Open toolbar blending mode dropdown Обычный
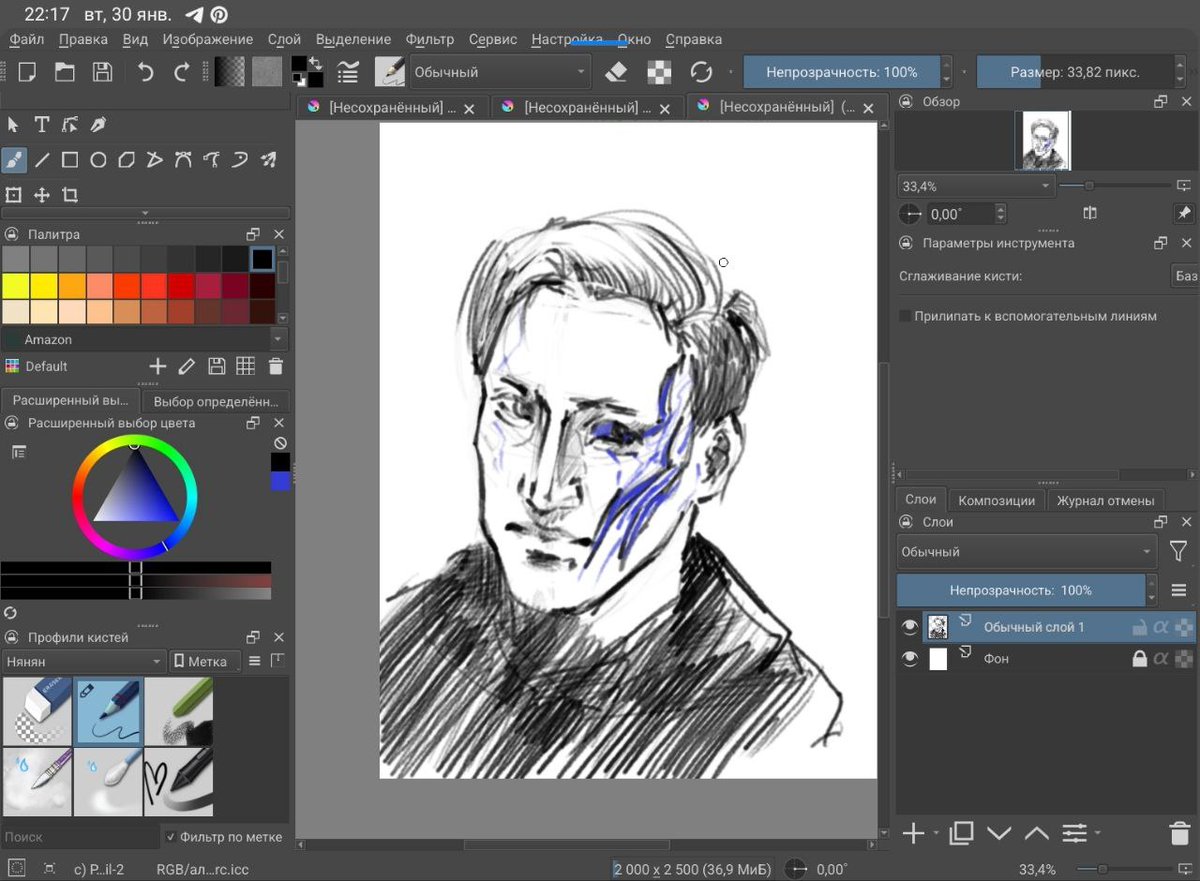This screenshot has height=881, width=1200. 501,72
